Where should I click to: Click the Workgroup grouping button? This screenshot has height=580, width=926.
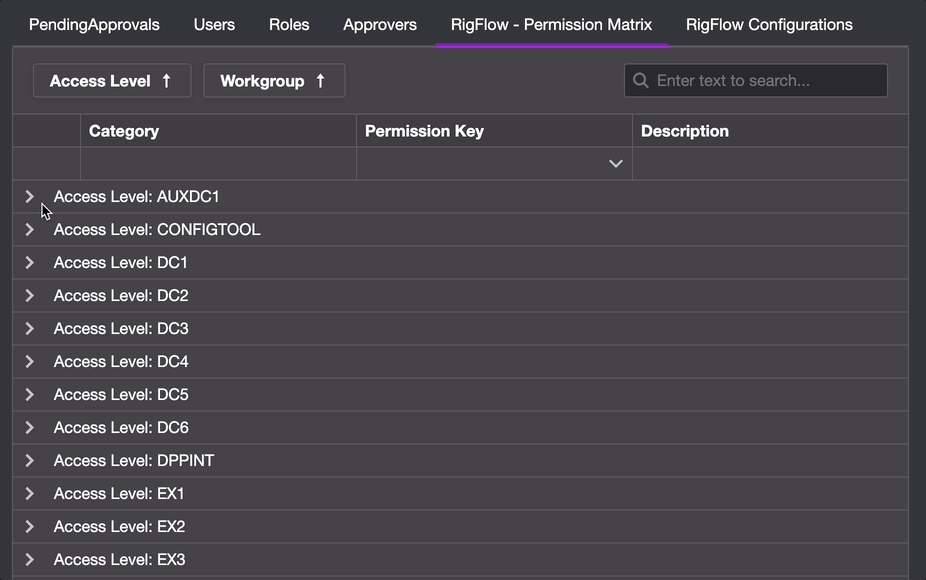[274, 81]
